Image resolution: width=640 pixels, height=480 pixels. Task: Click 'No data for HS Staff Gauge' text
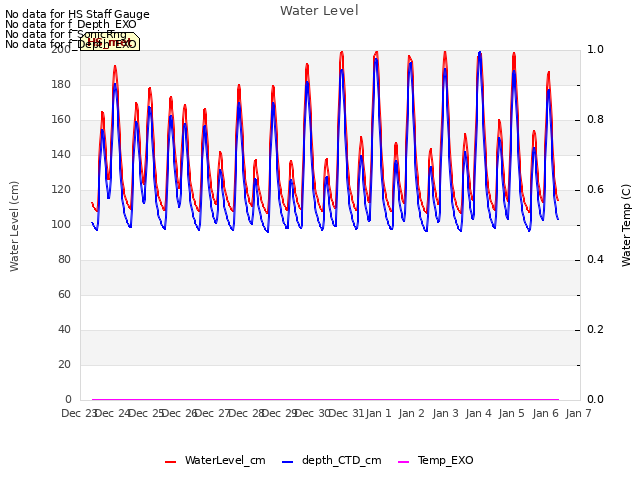[77, 14]
